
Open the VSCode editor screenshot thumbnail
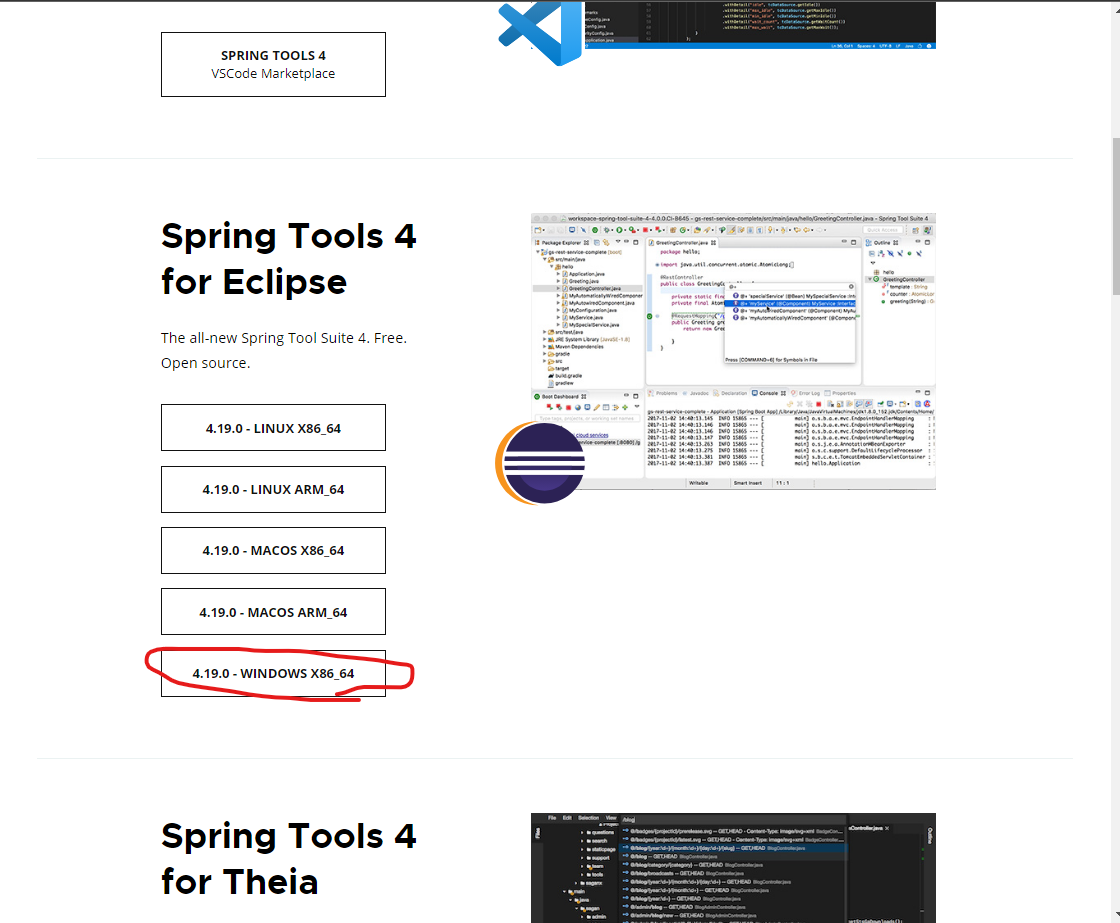(x=760, y=25)
